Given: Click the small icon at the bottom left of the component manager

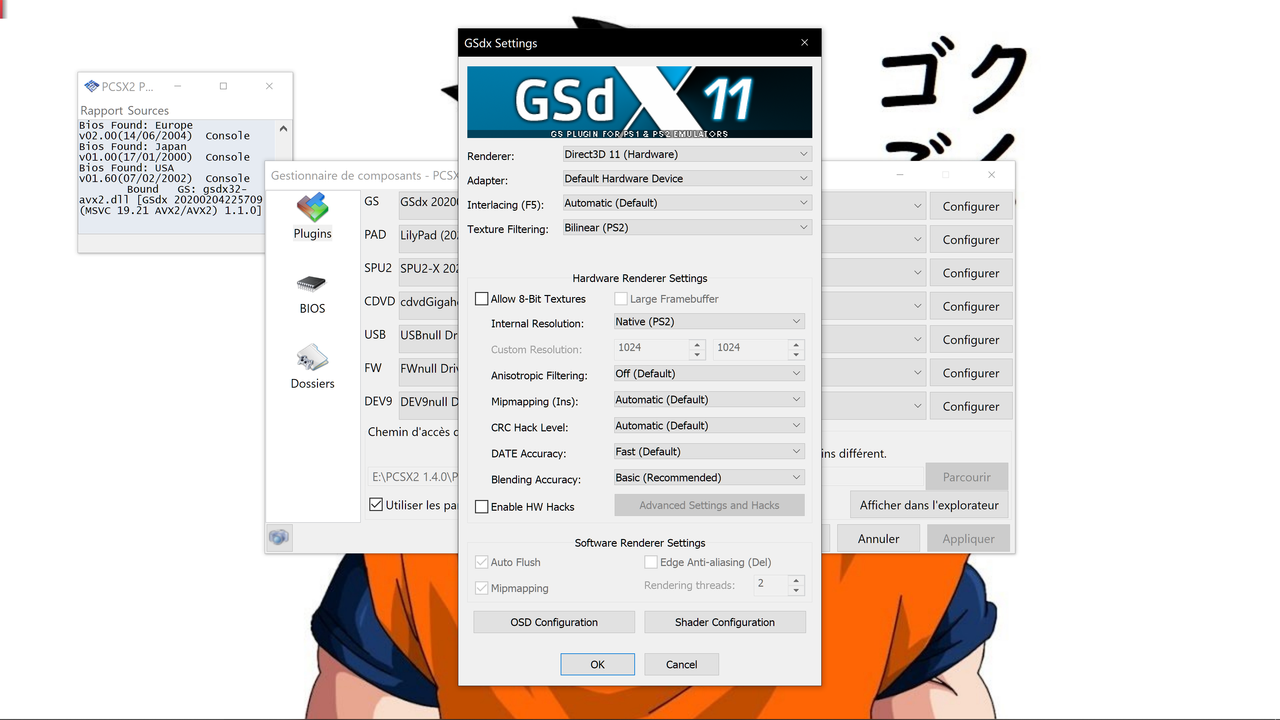Looking at the screenshot, I should click(x=279, y=538).
